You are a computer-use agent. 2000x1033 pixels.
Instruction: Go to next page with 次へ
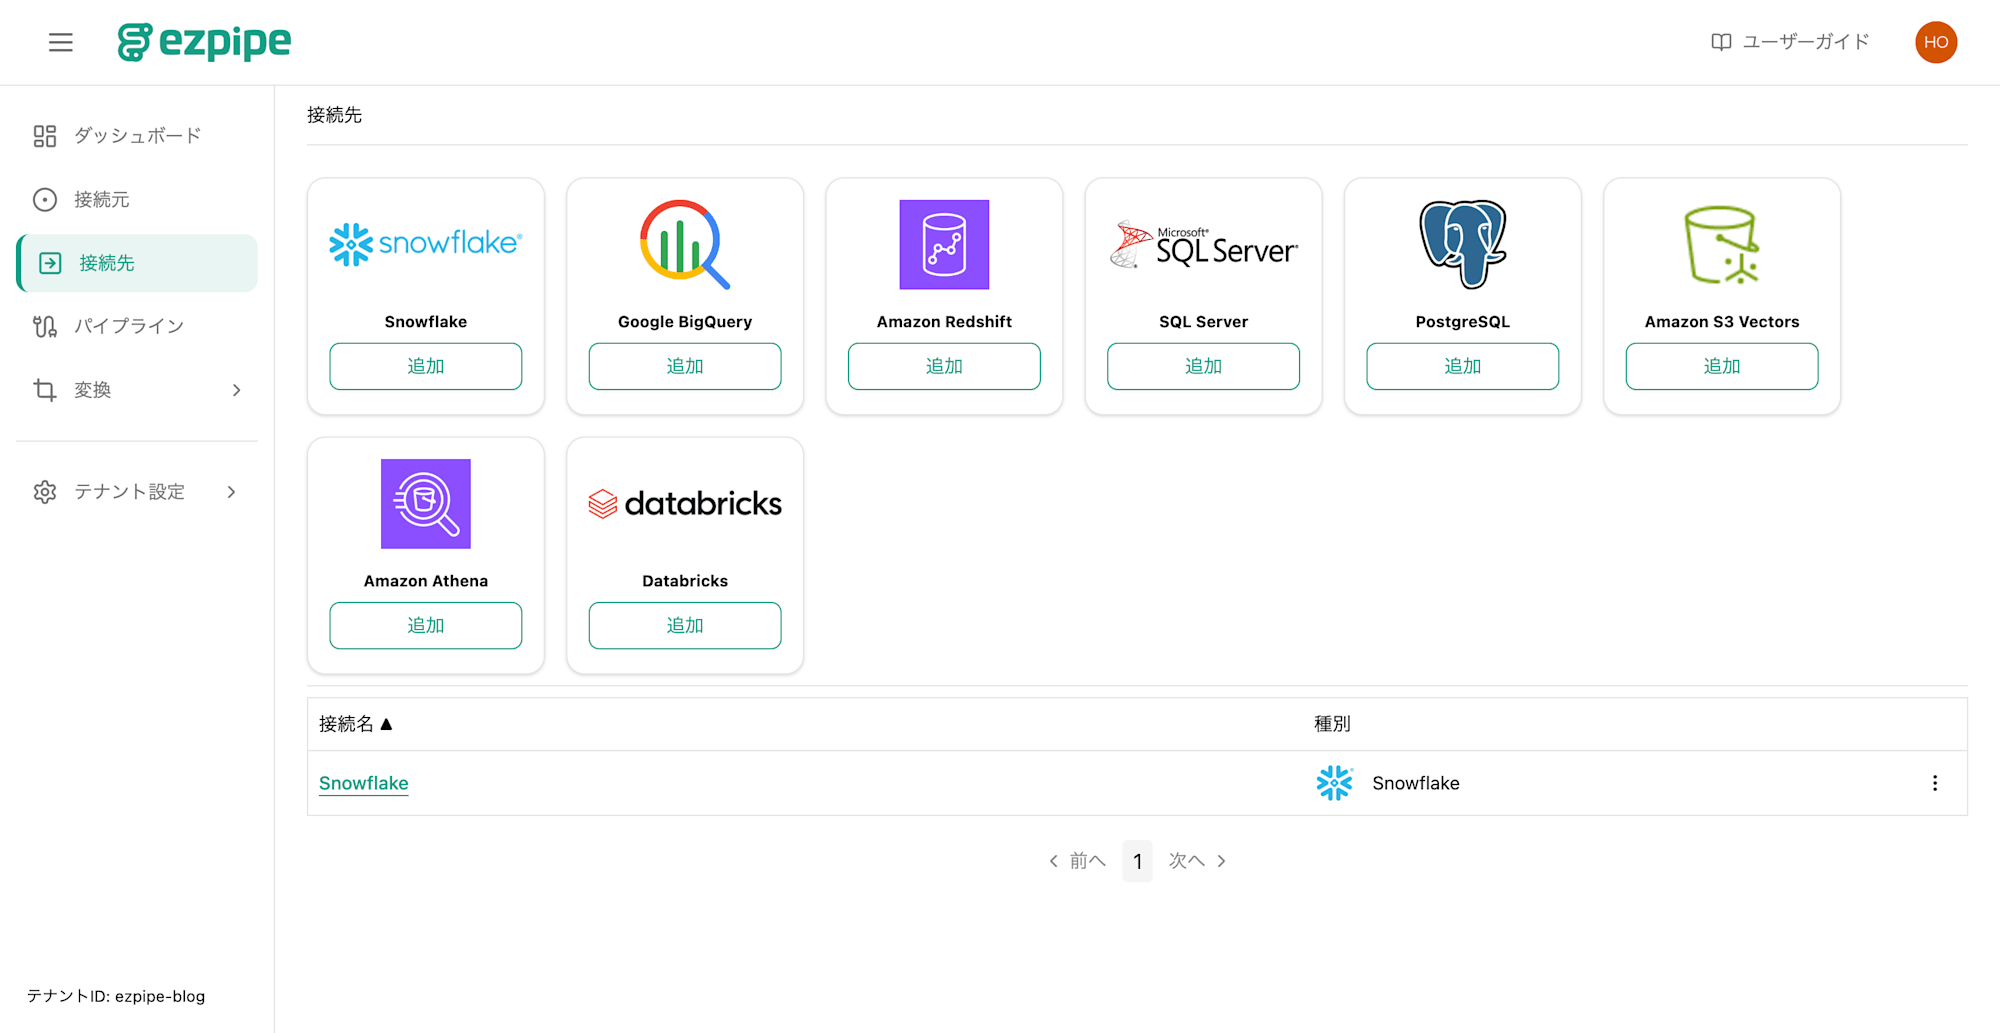[x=1197, y=861]
